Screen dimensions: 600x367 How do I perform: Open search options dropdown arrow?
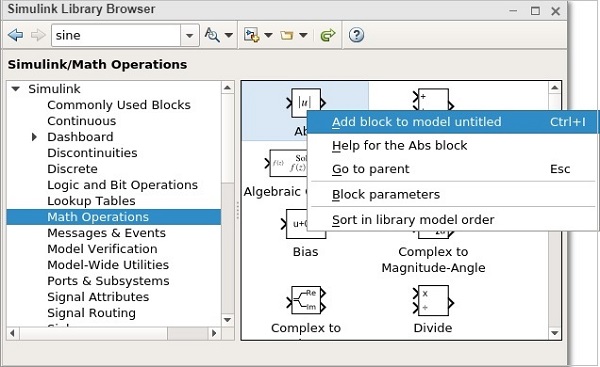pyautogui.click(x=229, y=36)
